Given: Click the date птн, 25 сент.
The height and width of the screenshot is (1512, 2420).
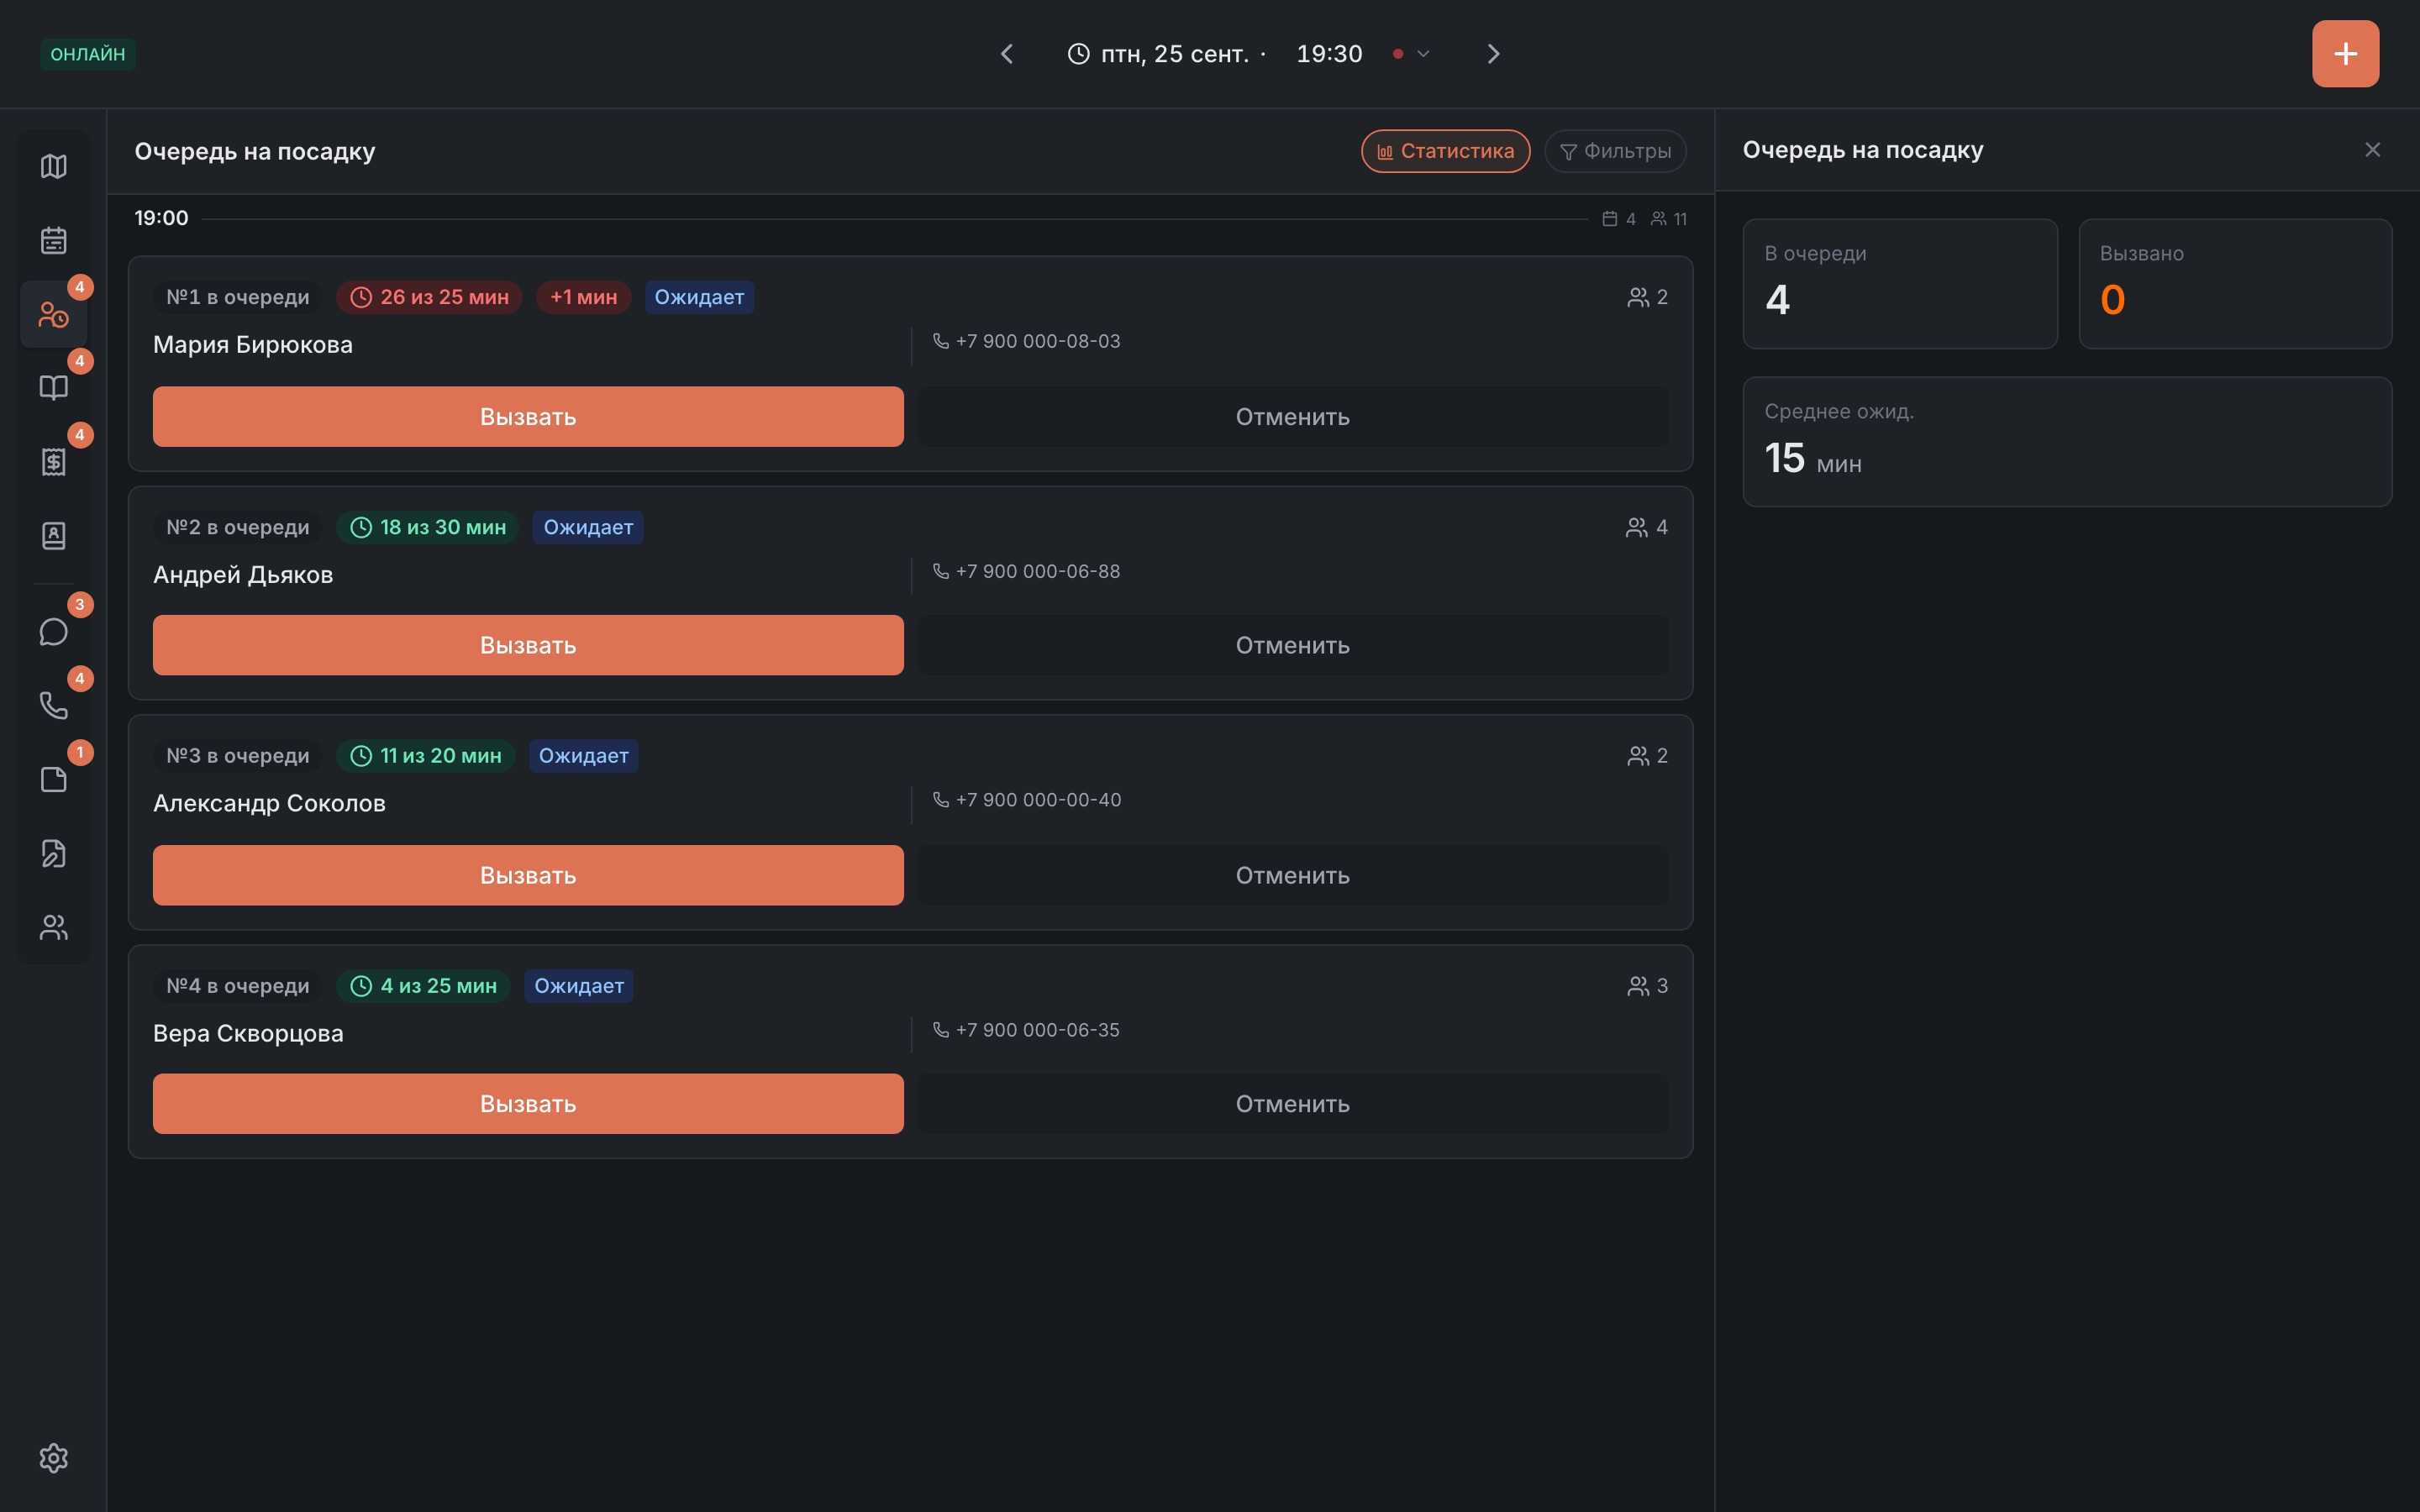Looking at the screenshot, I should (1174, 54).
